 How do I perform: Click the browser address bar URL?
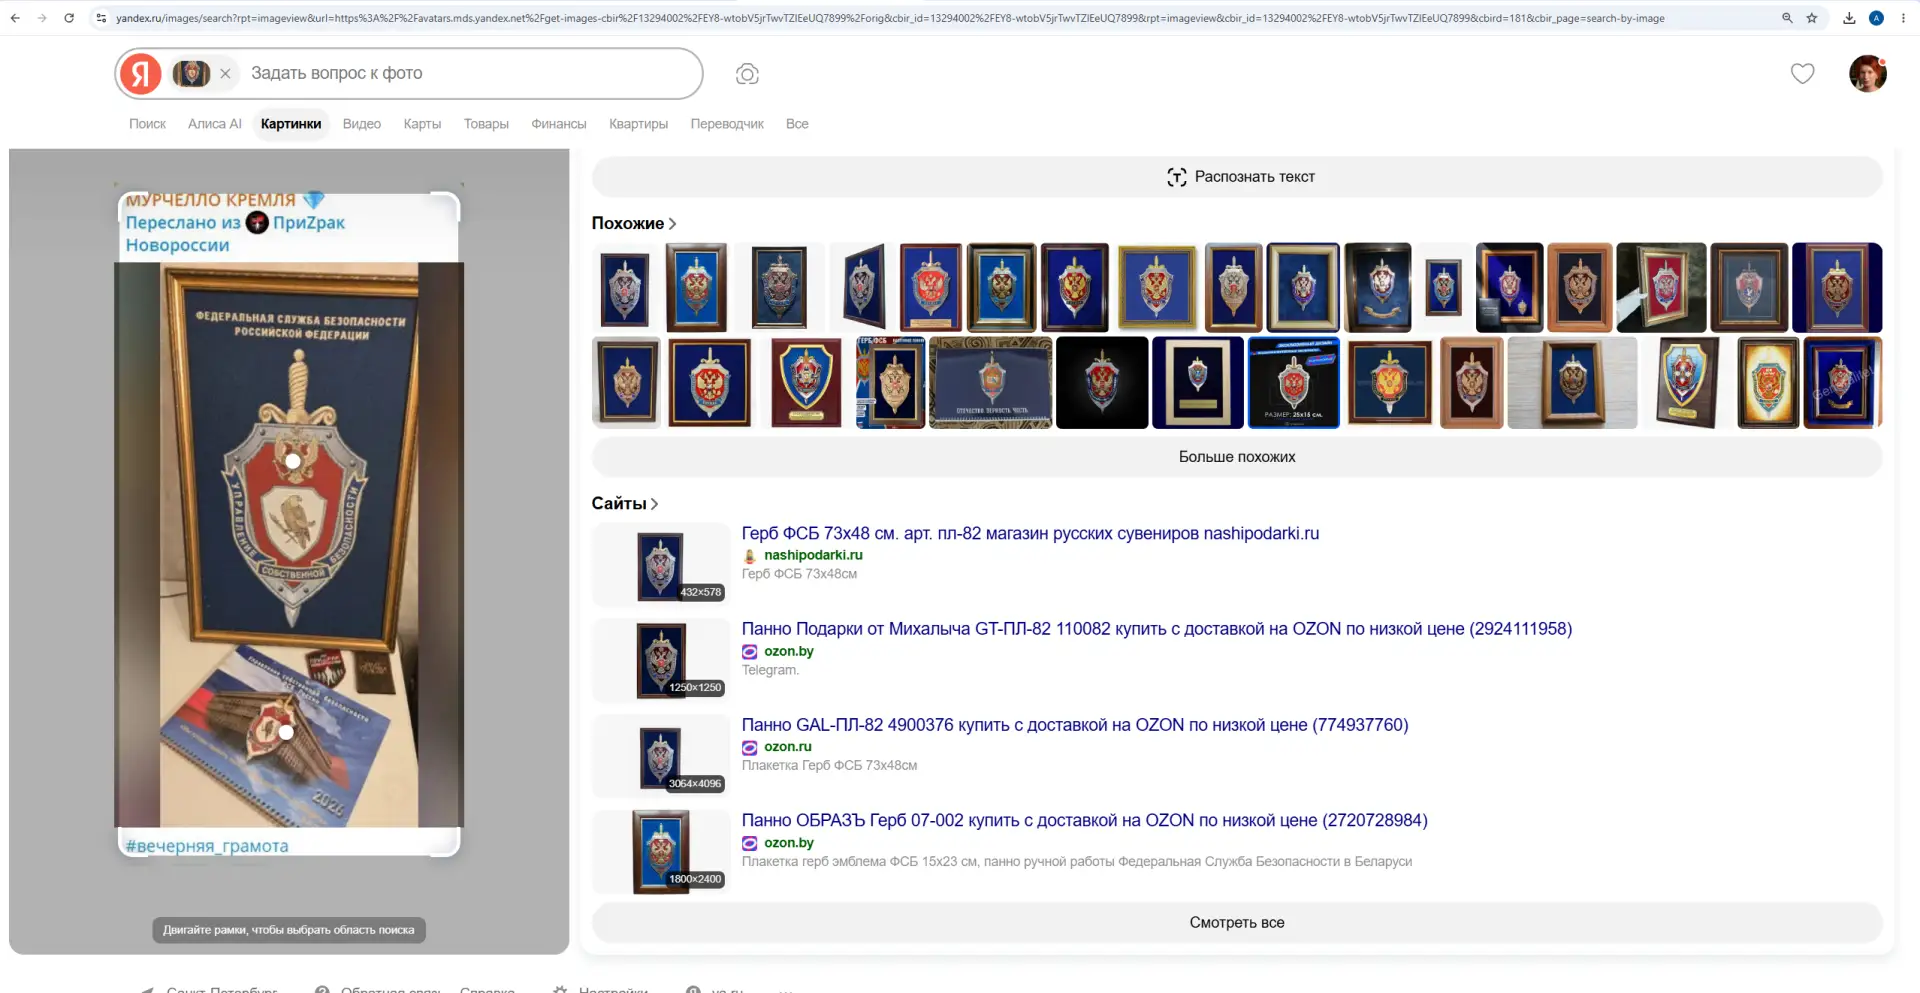[x=890, y=18]
